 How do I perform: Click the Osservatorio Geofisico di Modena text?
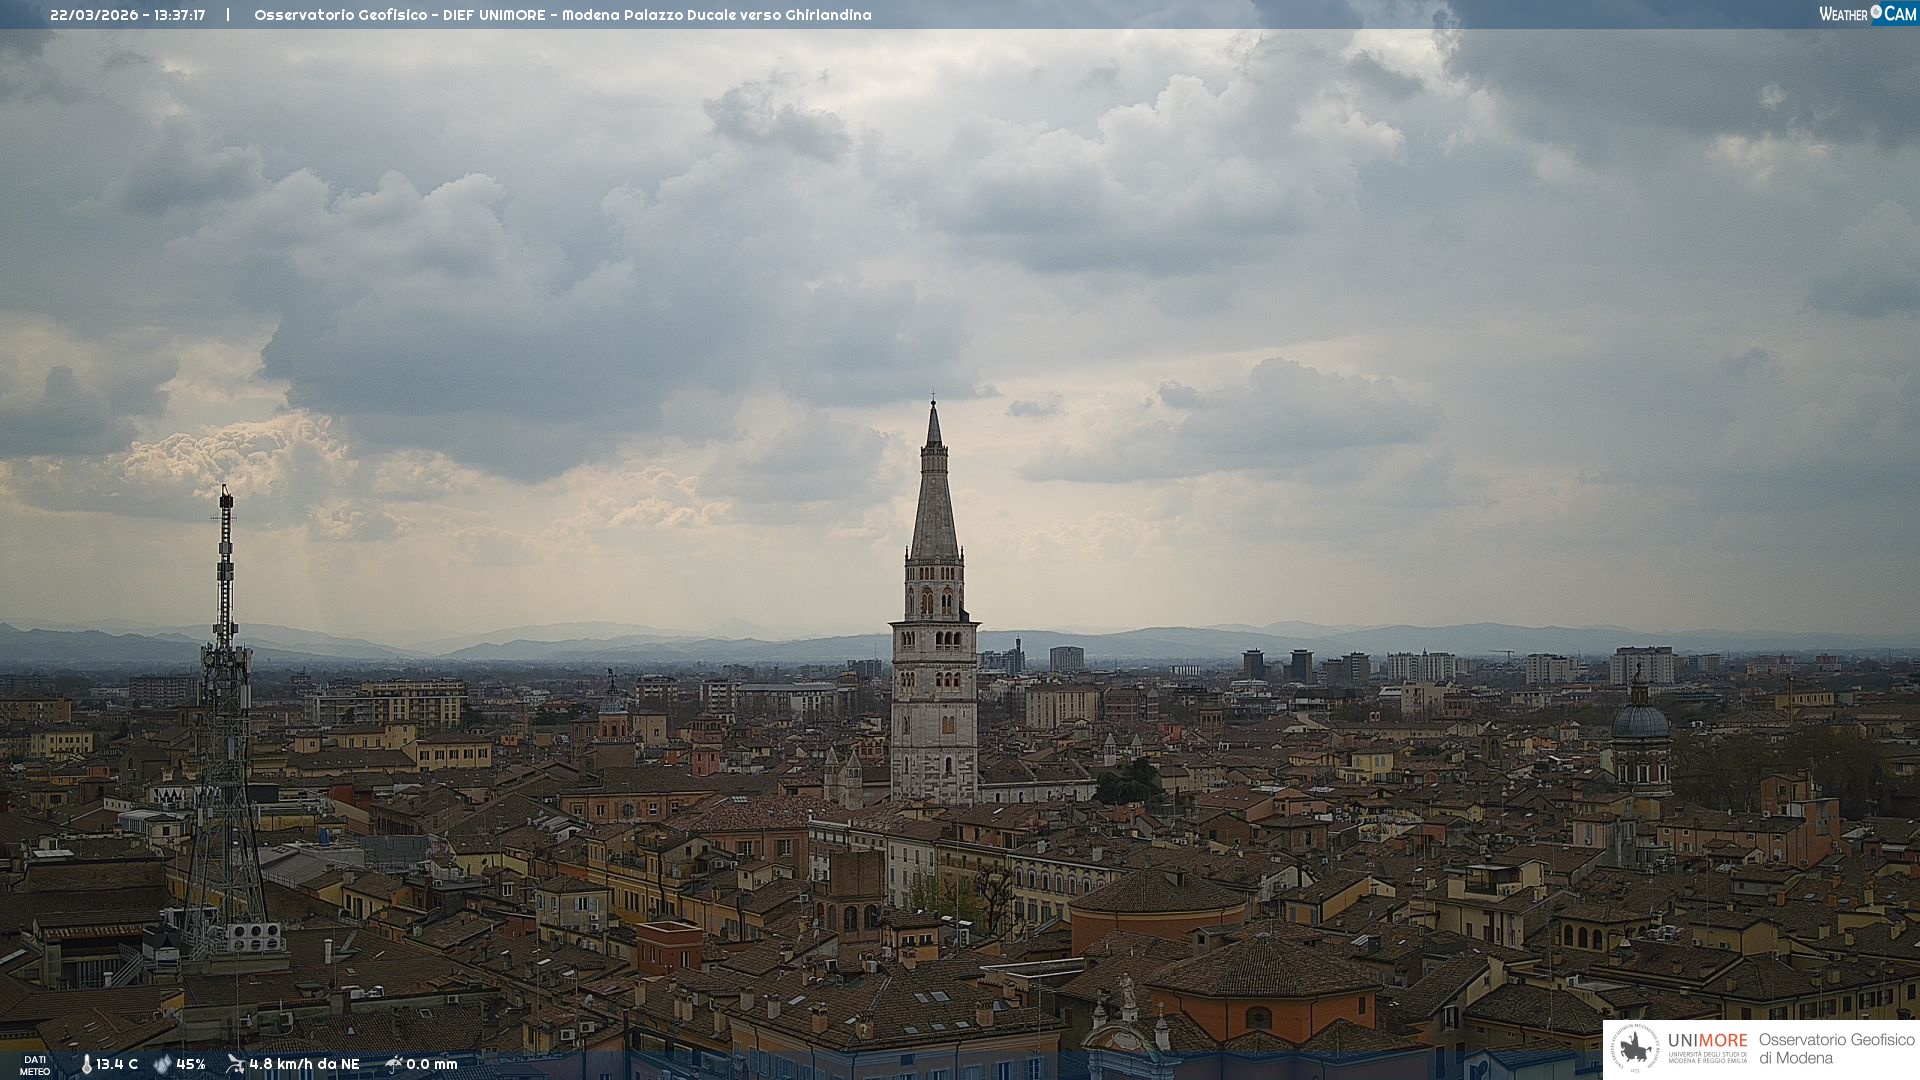click(1836, 1049)
